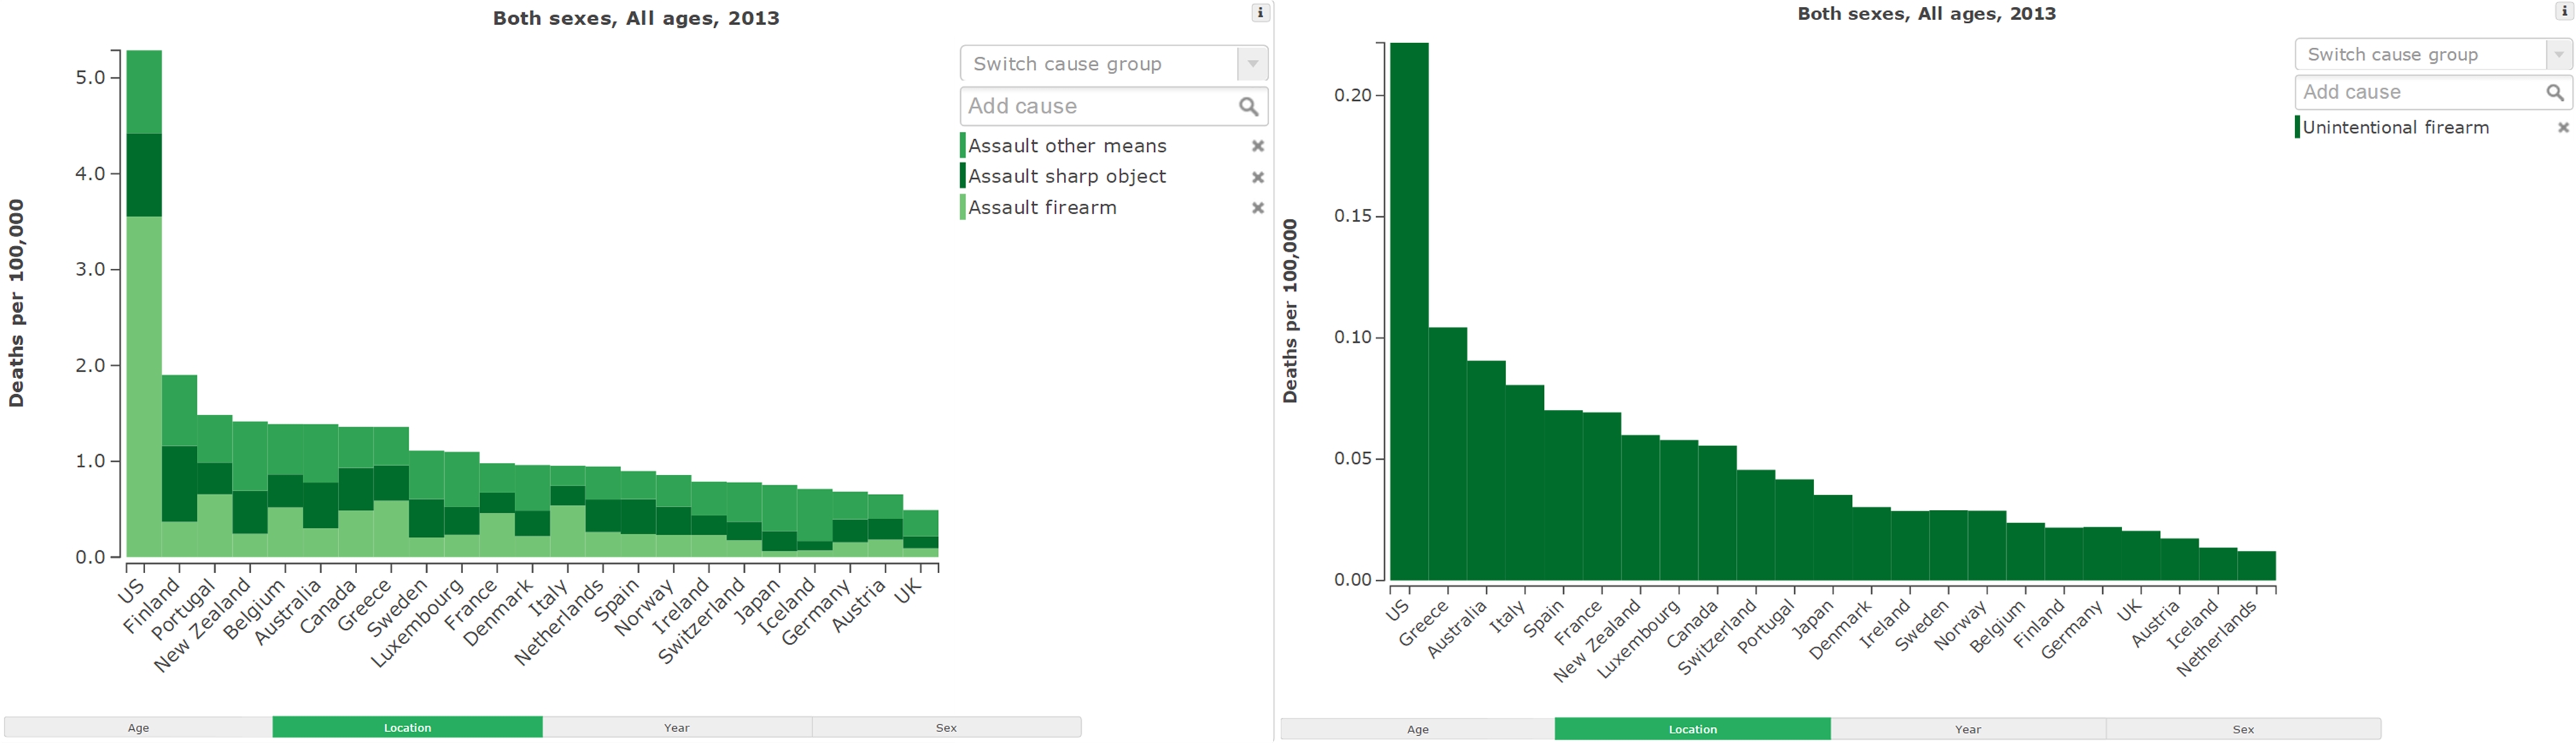
Task: Click Deaths per 100,000 label on left chart
Action: tap(16, 303)
